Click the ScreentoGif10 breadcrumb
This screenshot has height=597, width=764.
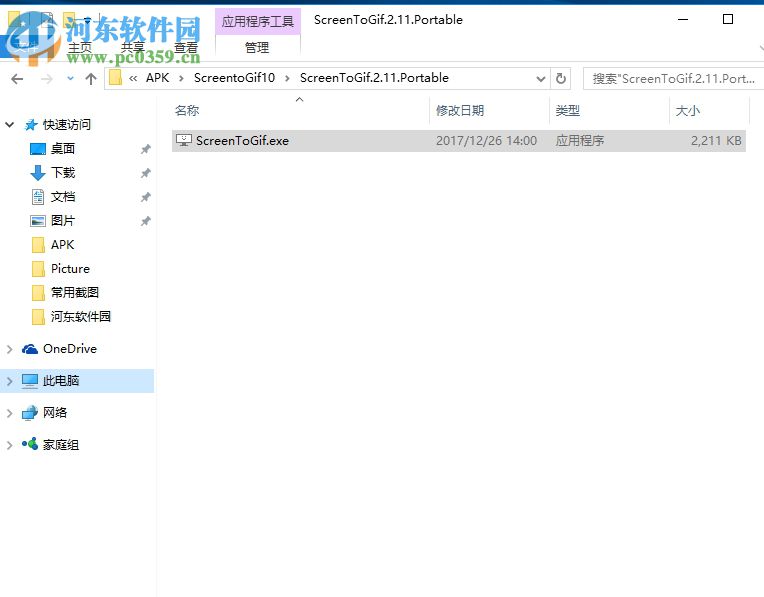tap(234, 78)
